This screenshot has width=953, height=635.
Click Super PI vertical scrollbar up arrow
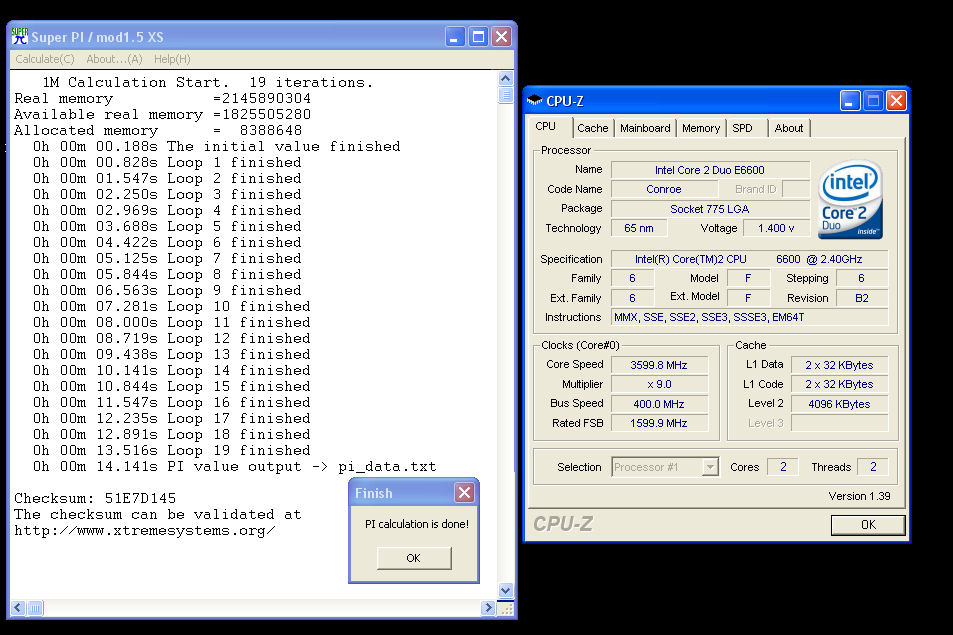coord(506,78)
